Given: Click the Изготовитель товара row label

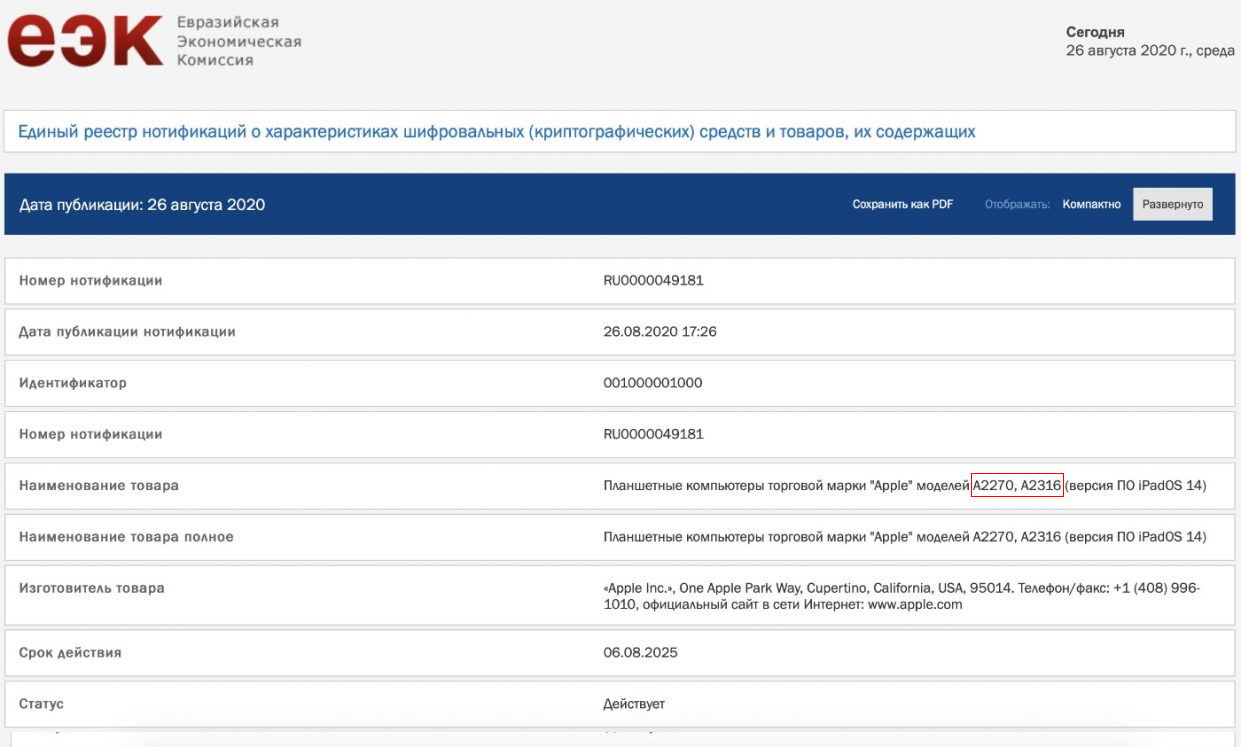Looking at the screenshot, I should [x=91, y=588].
